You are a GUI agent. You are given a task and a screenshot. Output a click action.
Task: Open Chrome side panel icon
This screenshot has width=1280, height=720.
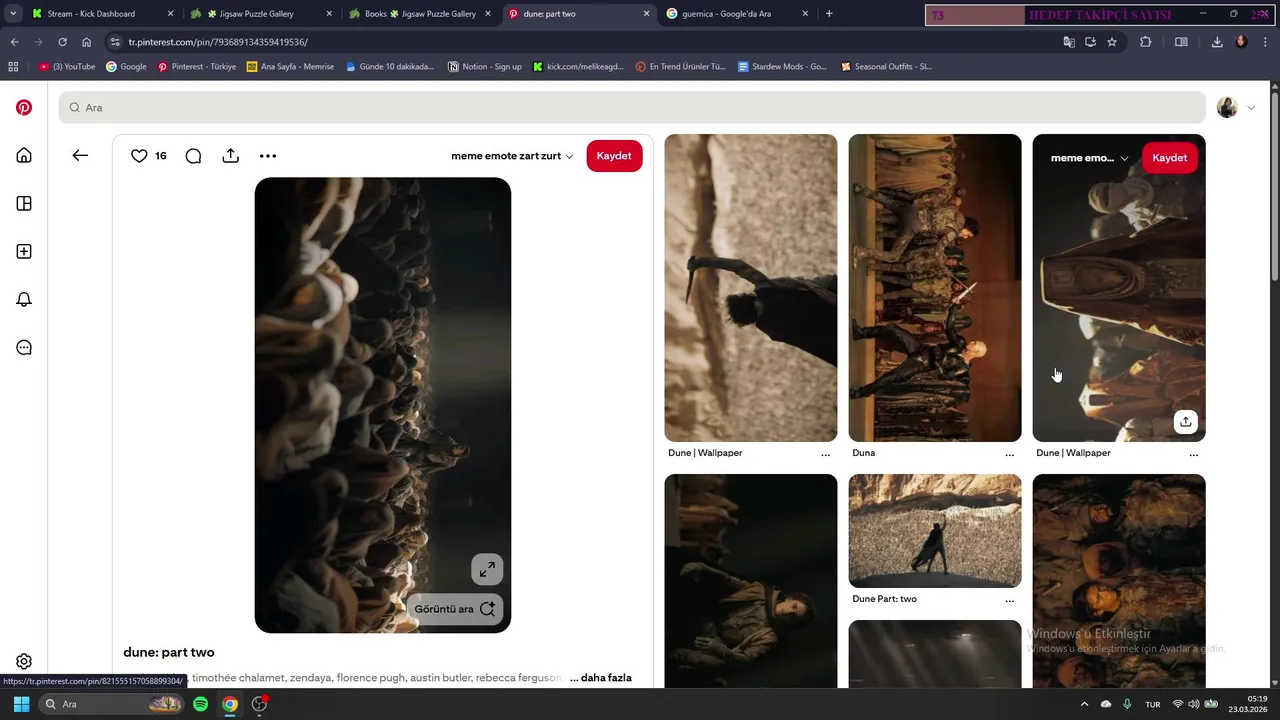click(1181, 42)
